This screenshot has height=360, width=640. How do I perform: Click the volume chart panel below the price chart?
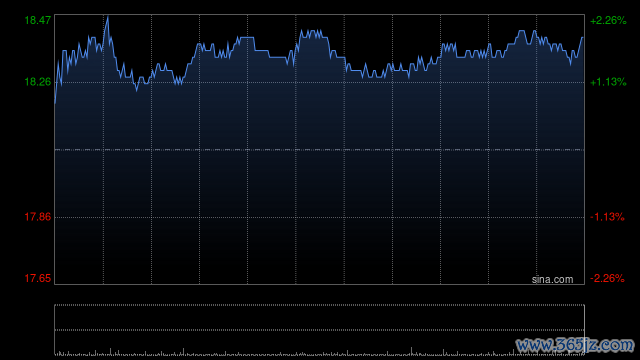coord(320,329)
